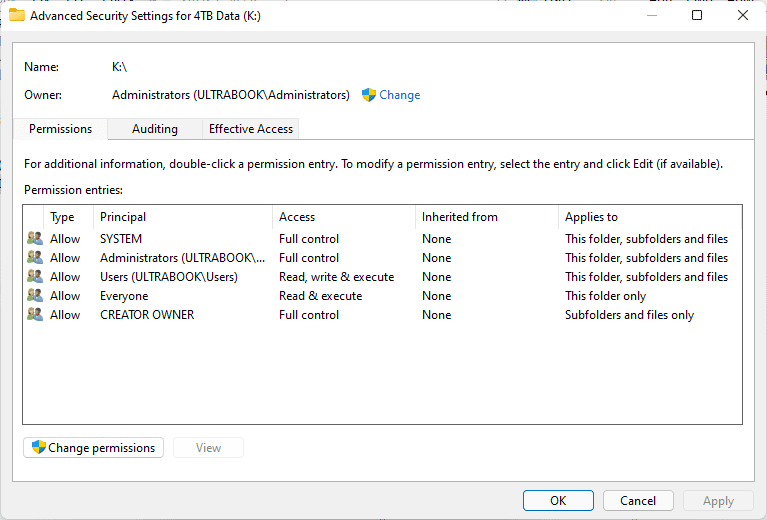The width and height of the screenshot is (767, 520).
Task: Click the group icon for CREATOR OWNER
Action: [x=35, y=315]
